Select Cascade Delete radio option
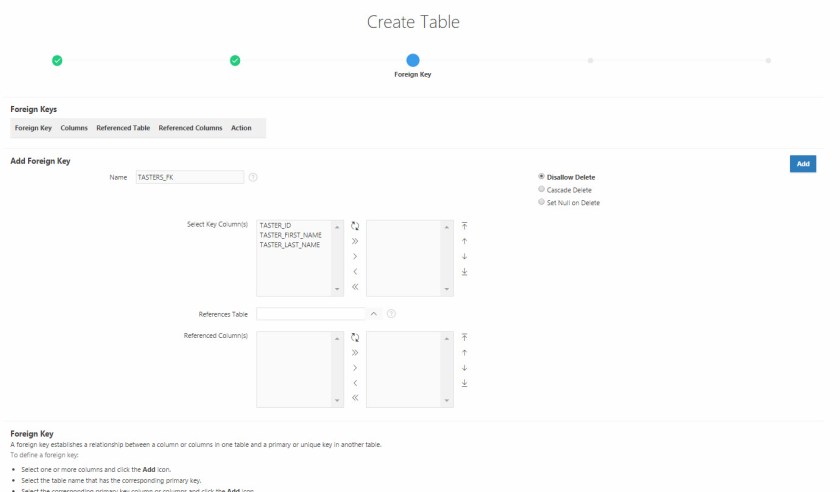The width and height of the screenshot is (840, 492). point(542,189)
